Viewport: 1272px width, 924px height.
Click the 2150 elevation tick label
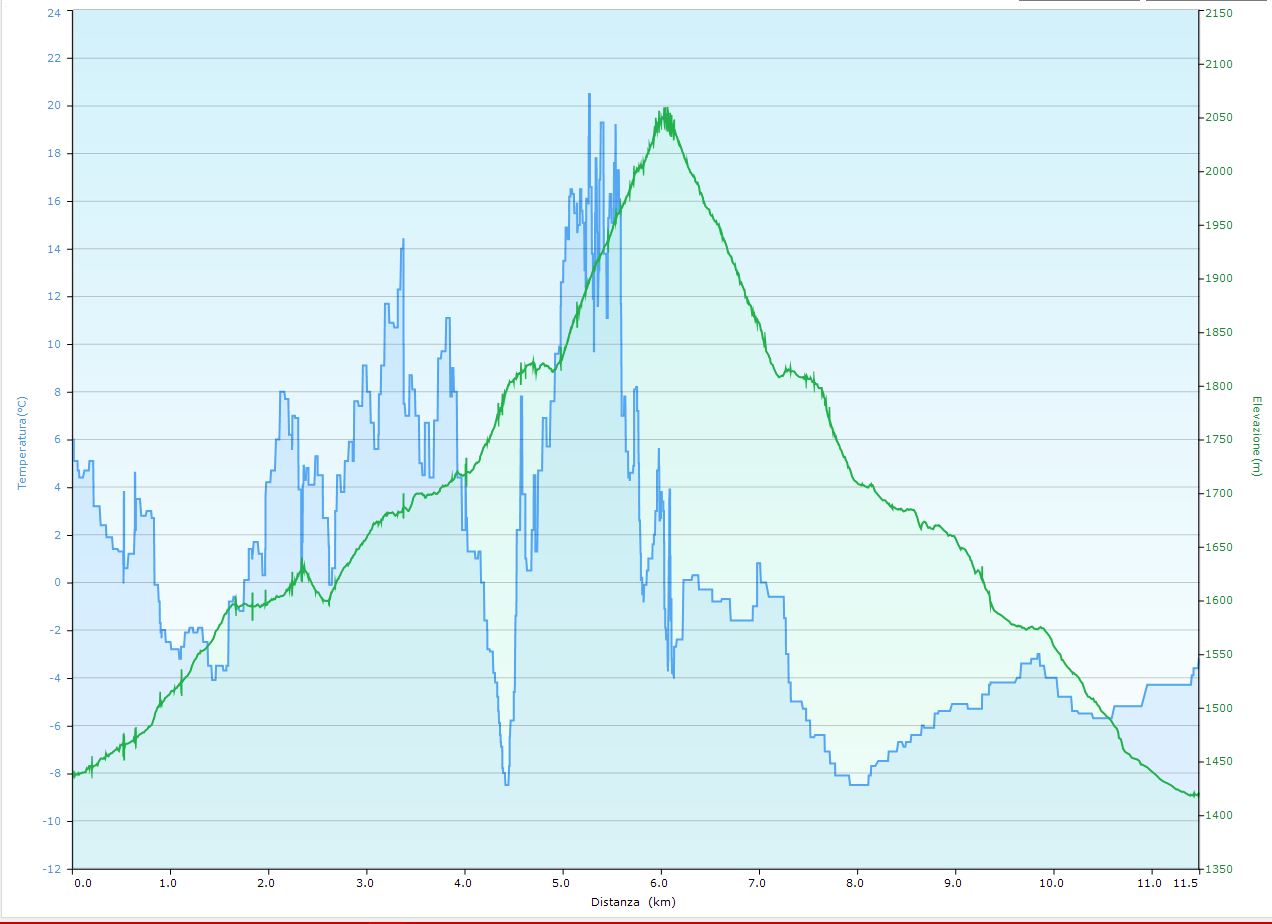(x=1218, y=13)
